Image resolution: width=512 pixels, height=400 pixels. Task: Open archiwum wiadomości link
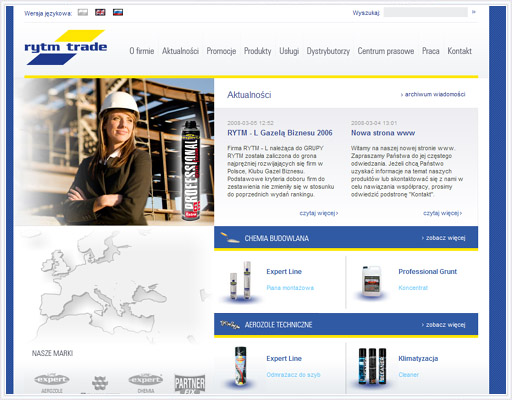433,94
